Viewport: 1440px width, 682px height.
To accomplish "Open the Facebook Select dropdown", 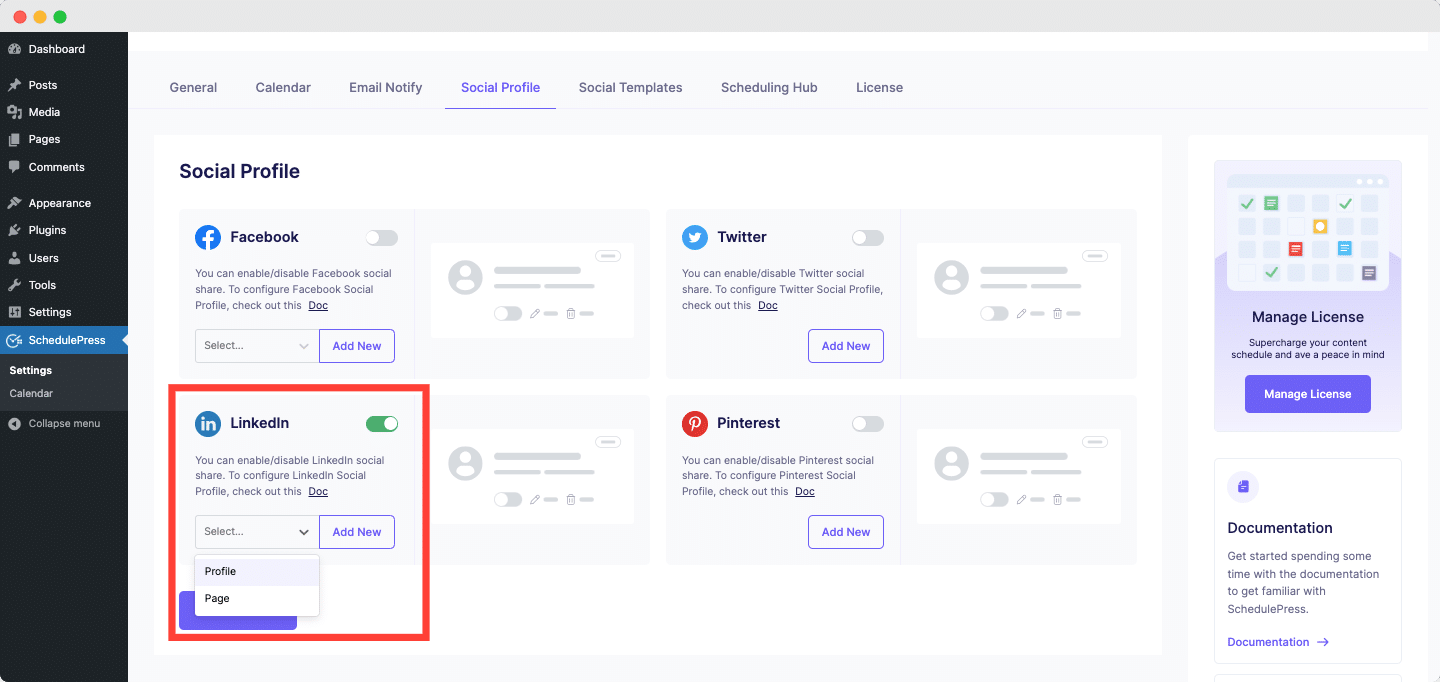I will (257, 346).
